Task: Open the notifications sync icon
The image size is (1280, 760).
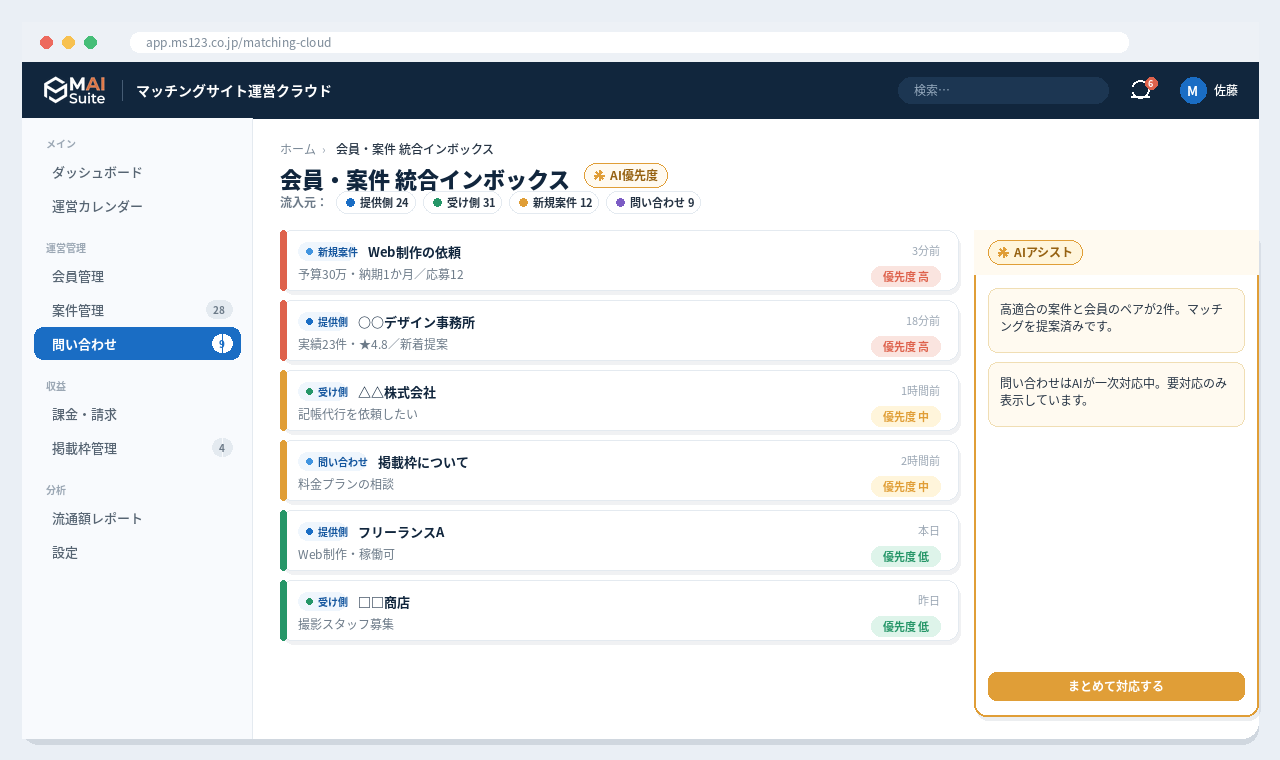Action: coord(1141,90)
